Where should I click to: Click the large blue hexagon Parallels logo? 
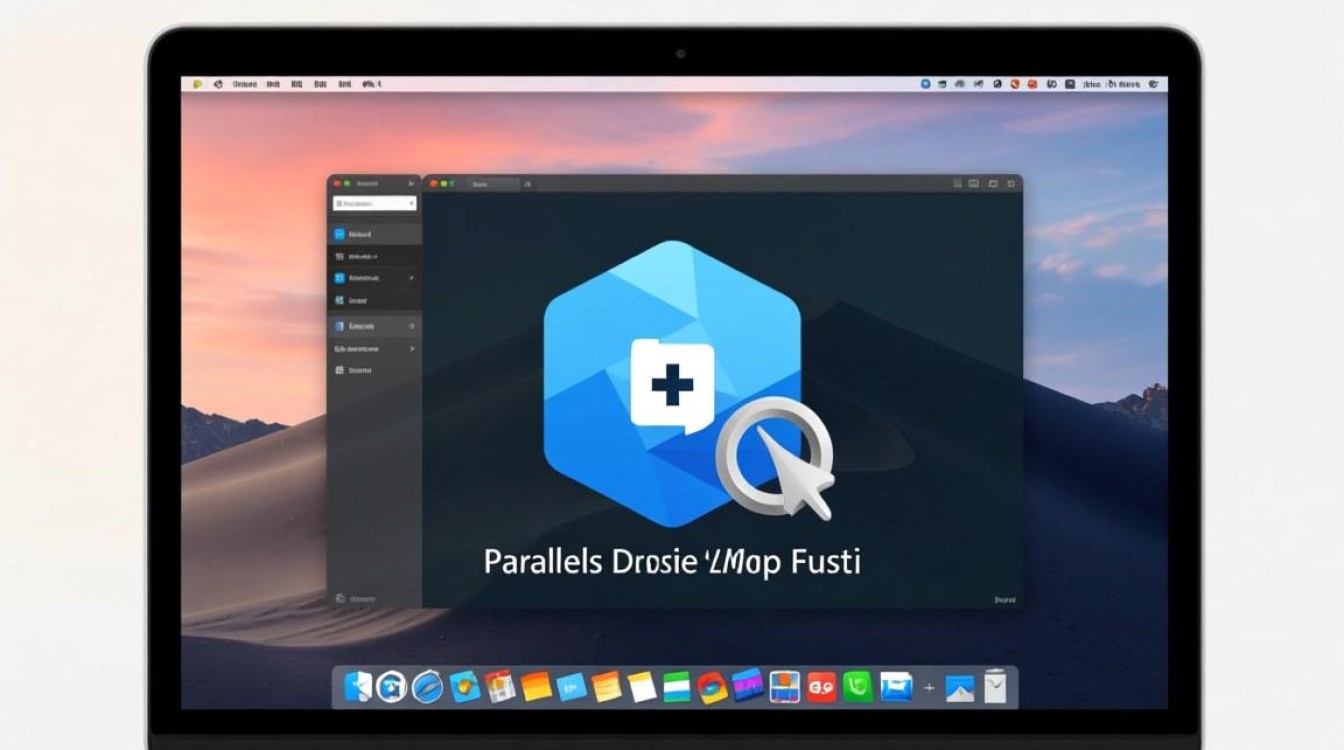(x=672, y=380)
